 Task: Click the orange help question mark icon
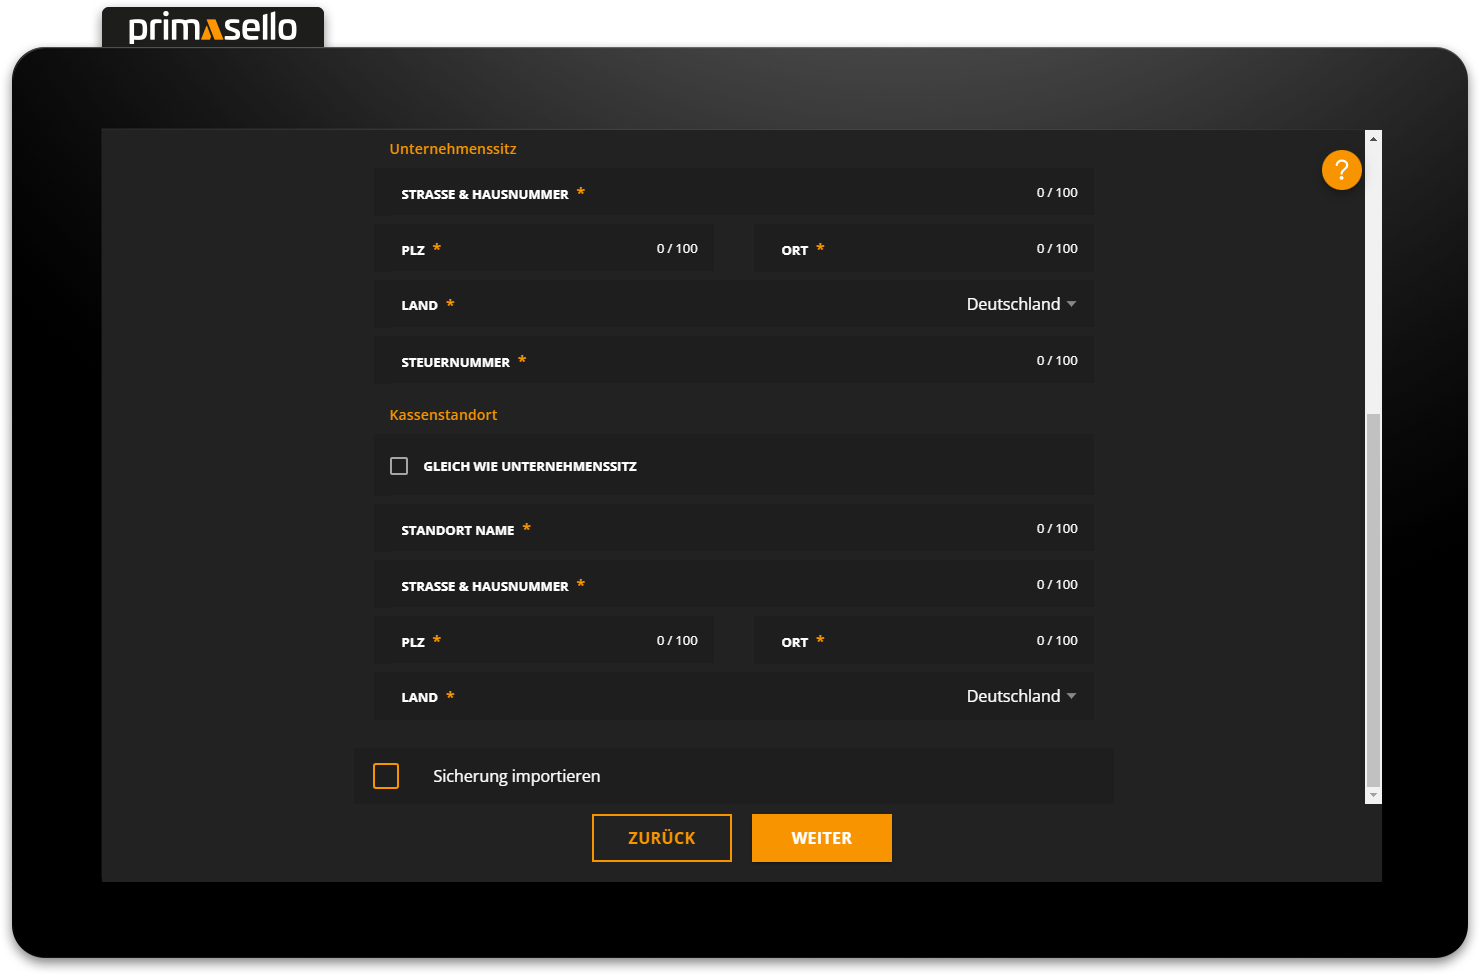[1341, 170]
